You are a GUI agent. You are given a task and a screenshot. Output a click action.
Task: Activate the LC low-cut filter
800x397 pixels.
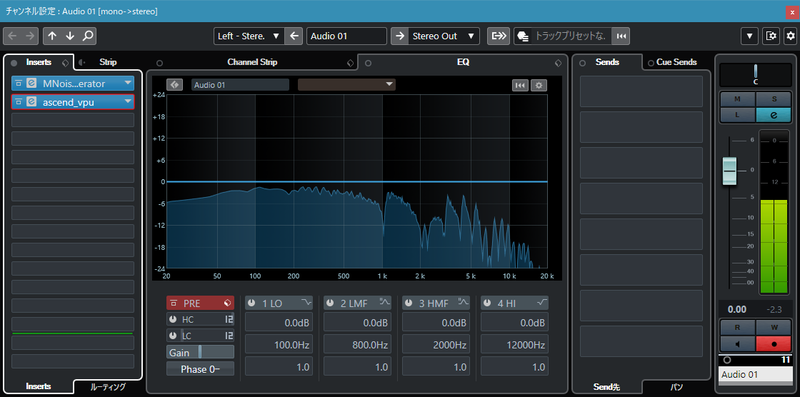tap(173, 336)
